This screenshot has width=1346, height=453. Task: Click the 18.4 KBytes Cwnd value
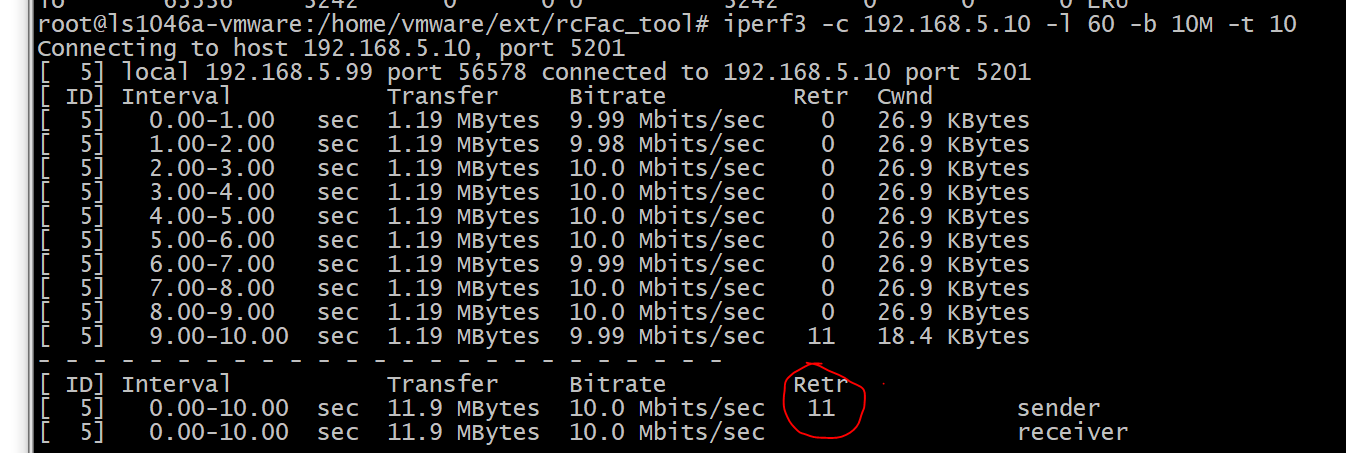tap(952, 336)
